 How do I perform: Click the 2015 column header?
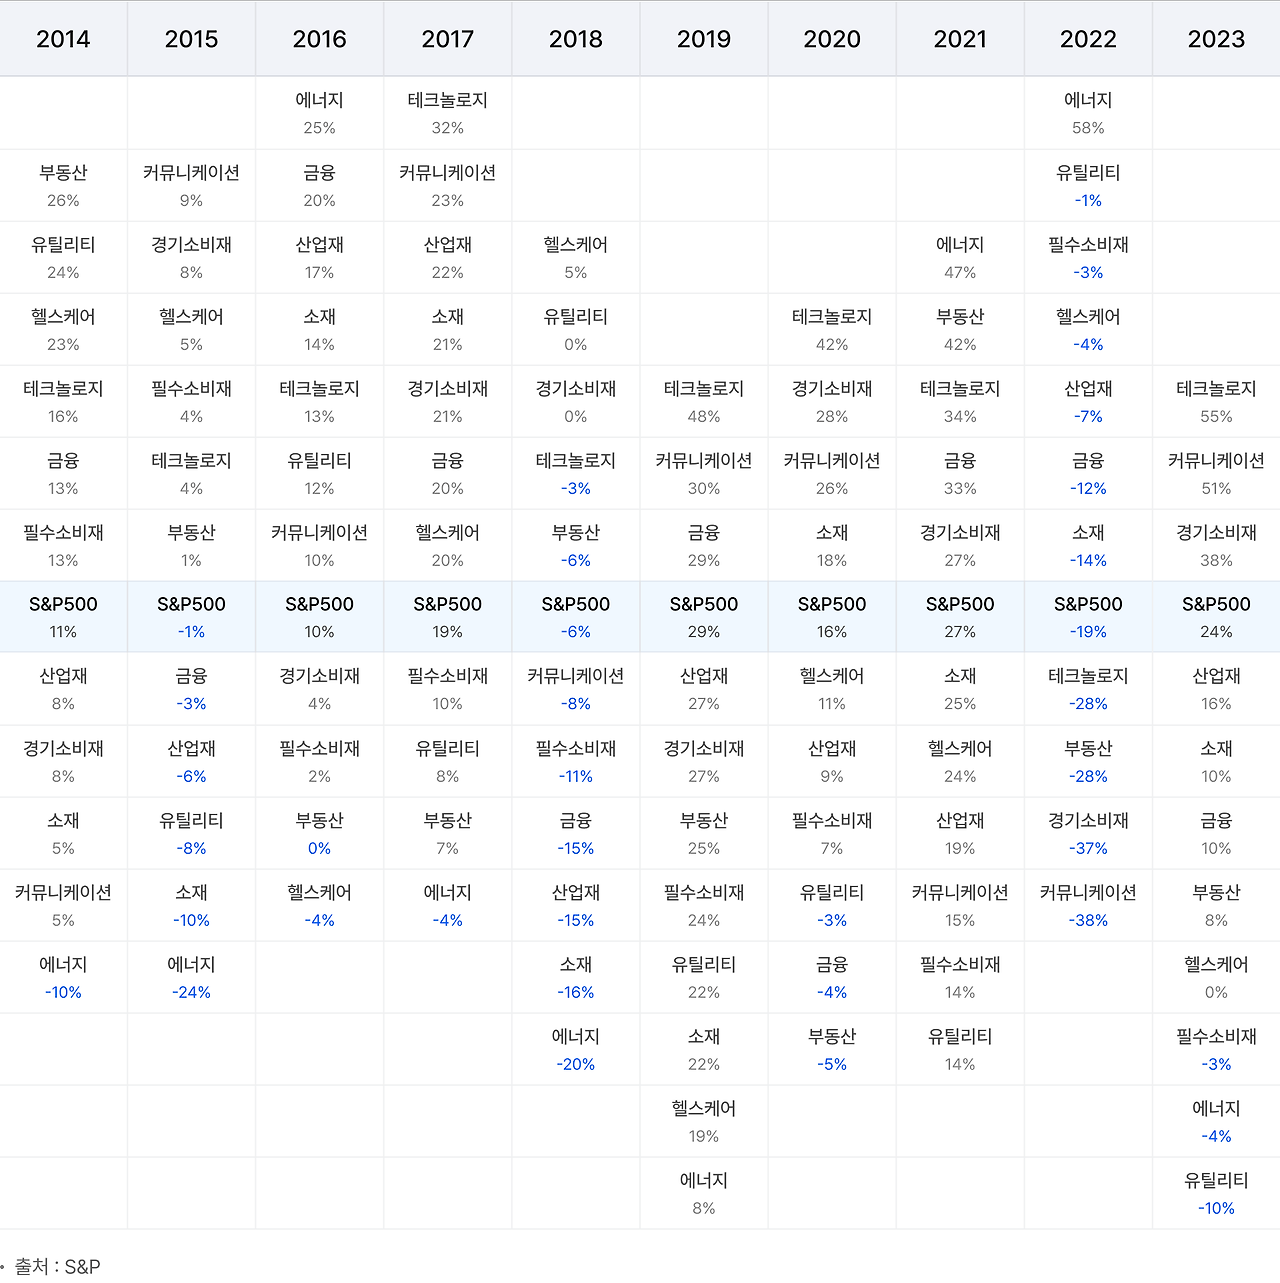click(x=191, y=39)
